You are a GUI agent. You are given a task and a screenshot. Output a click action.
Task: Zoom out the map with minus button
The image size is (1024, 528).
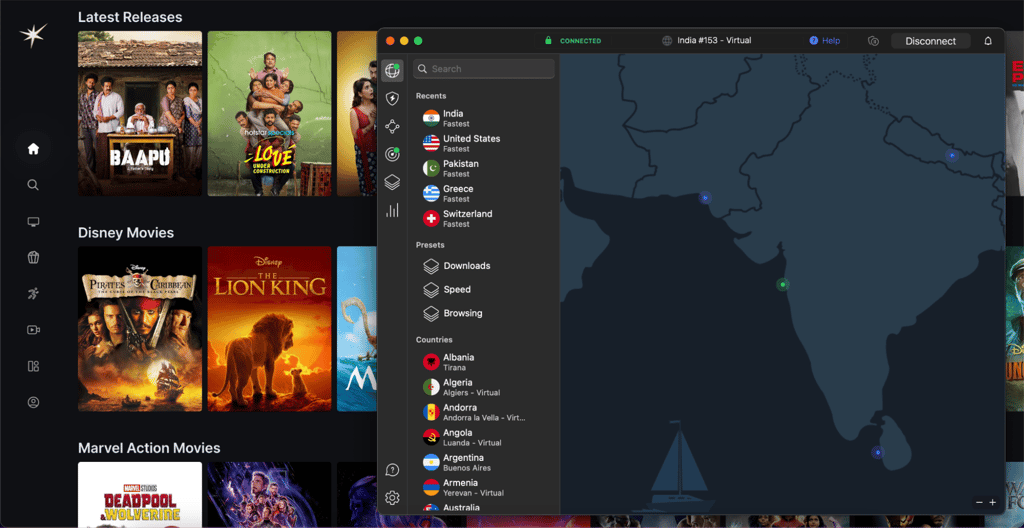coord(979,503)
